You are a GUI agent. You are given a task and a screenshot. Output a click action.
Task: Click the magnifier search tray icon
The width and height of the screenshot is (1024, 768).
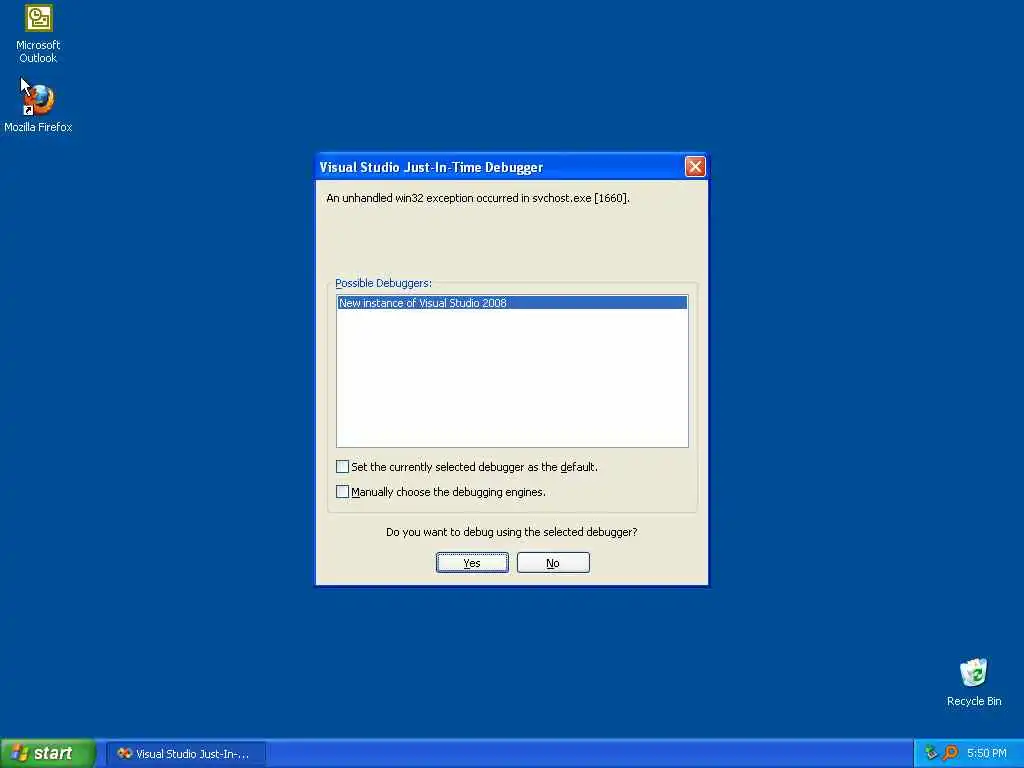(950, 753)
